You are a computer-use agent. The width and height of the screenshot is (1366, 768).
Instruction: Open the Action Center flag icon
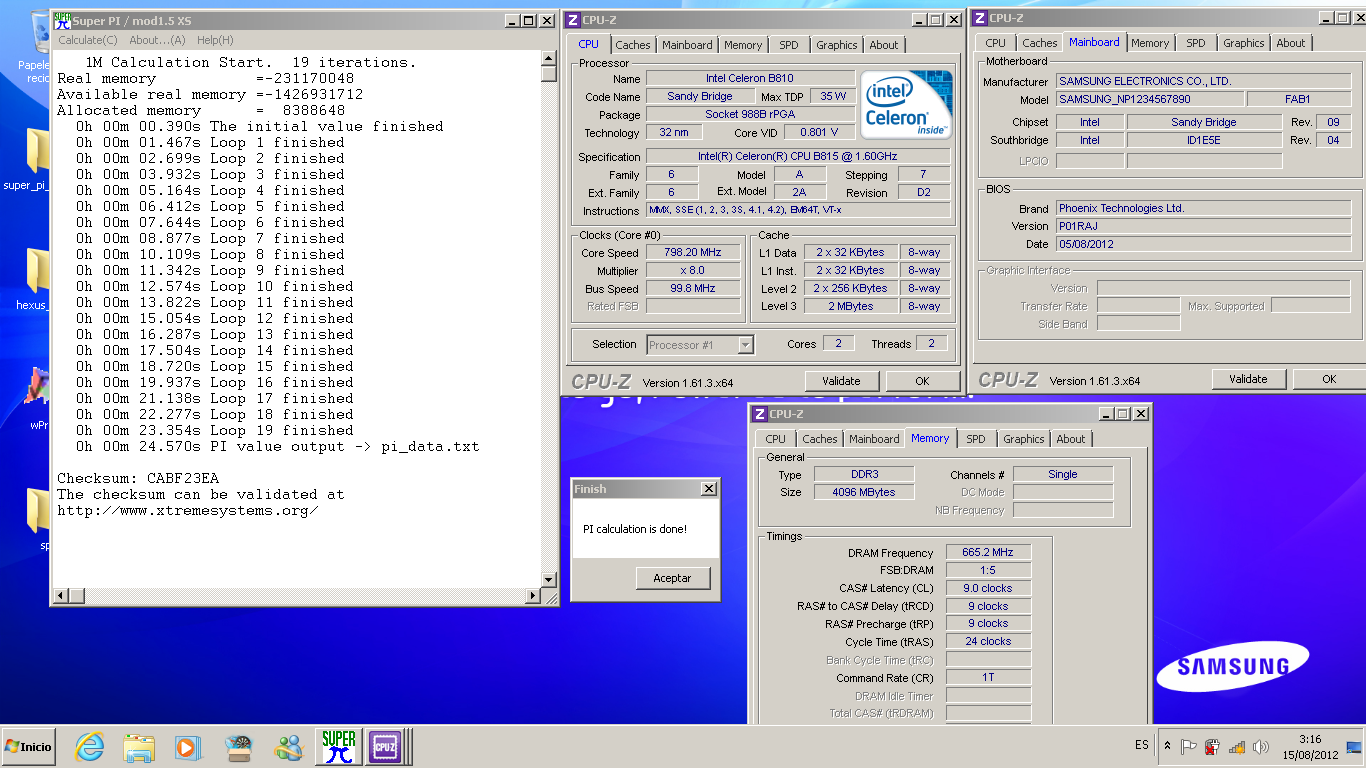tap(1189, 746)
